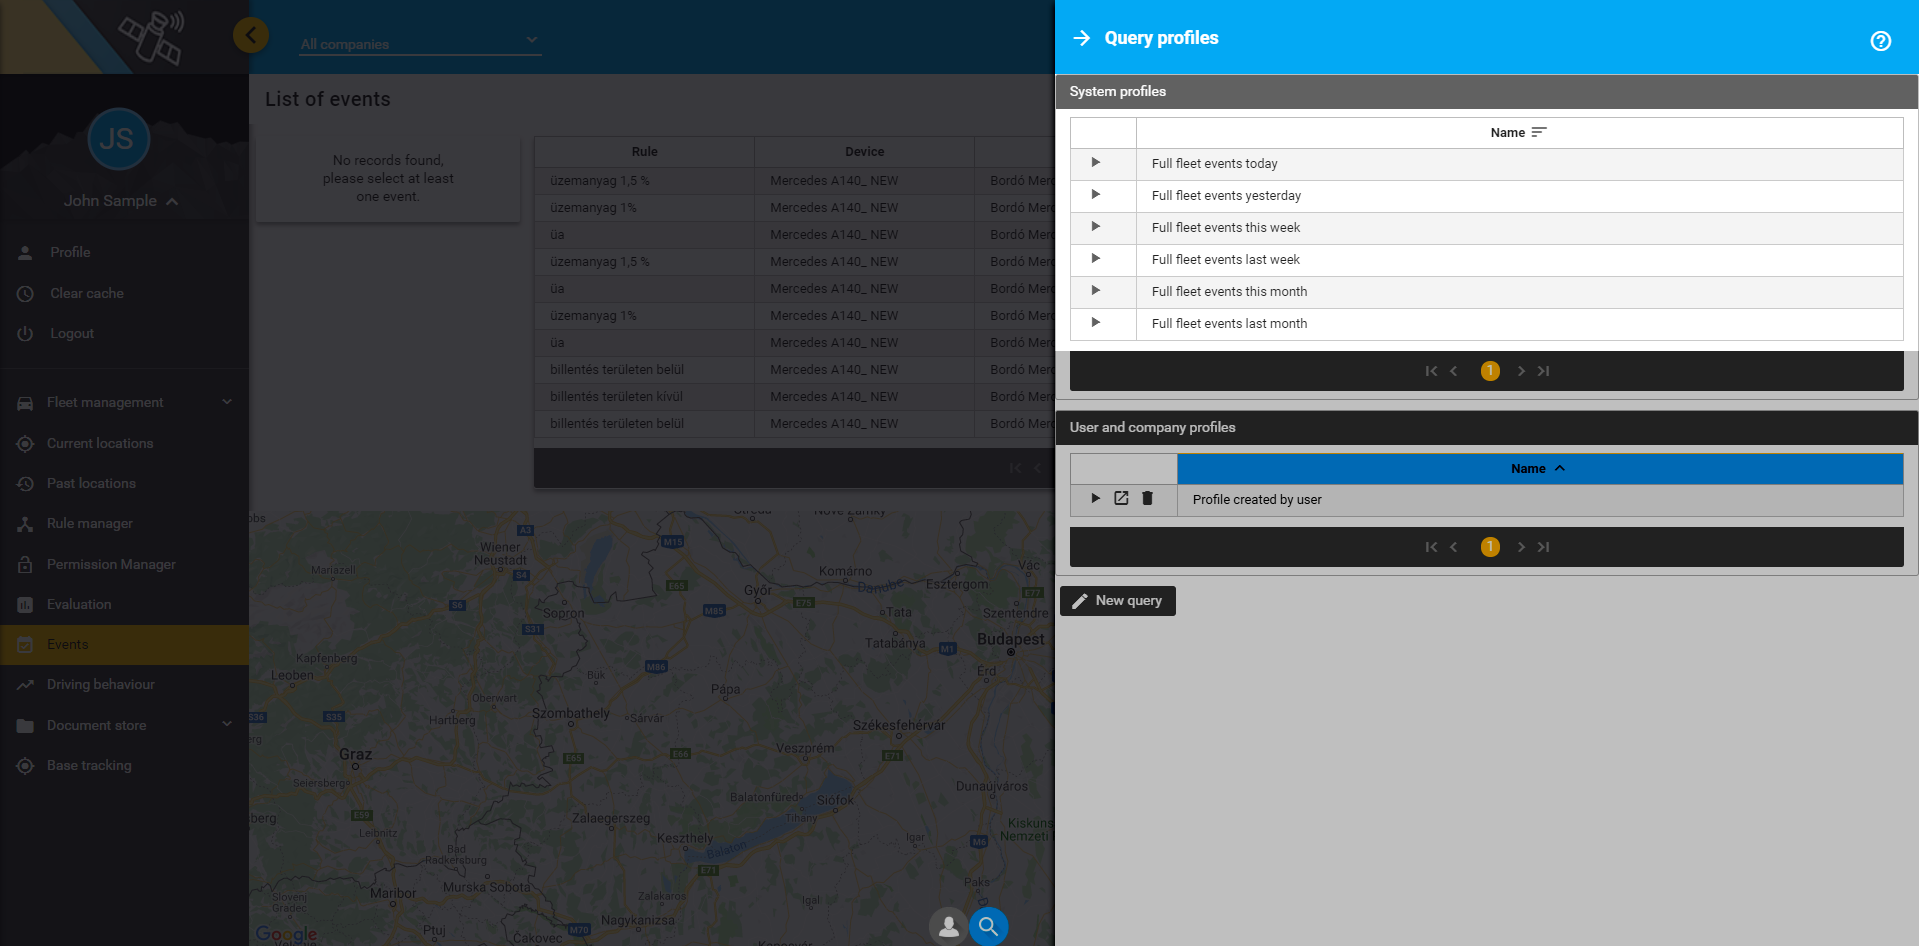The height and width of the screenshot is (946, 1919).
Task: Open the Rule manager menu item
Action: 89,523
